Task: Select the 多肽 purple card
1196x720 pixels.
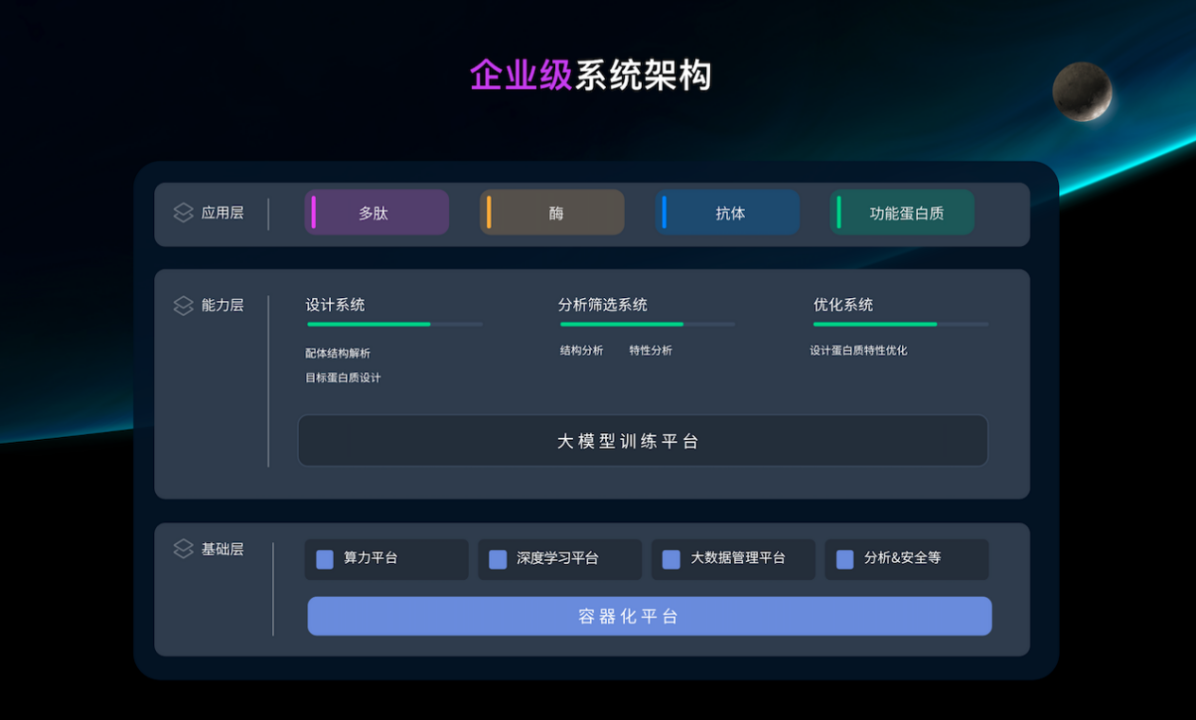Action: click(x=377, y=213)
